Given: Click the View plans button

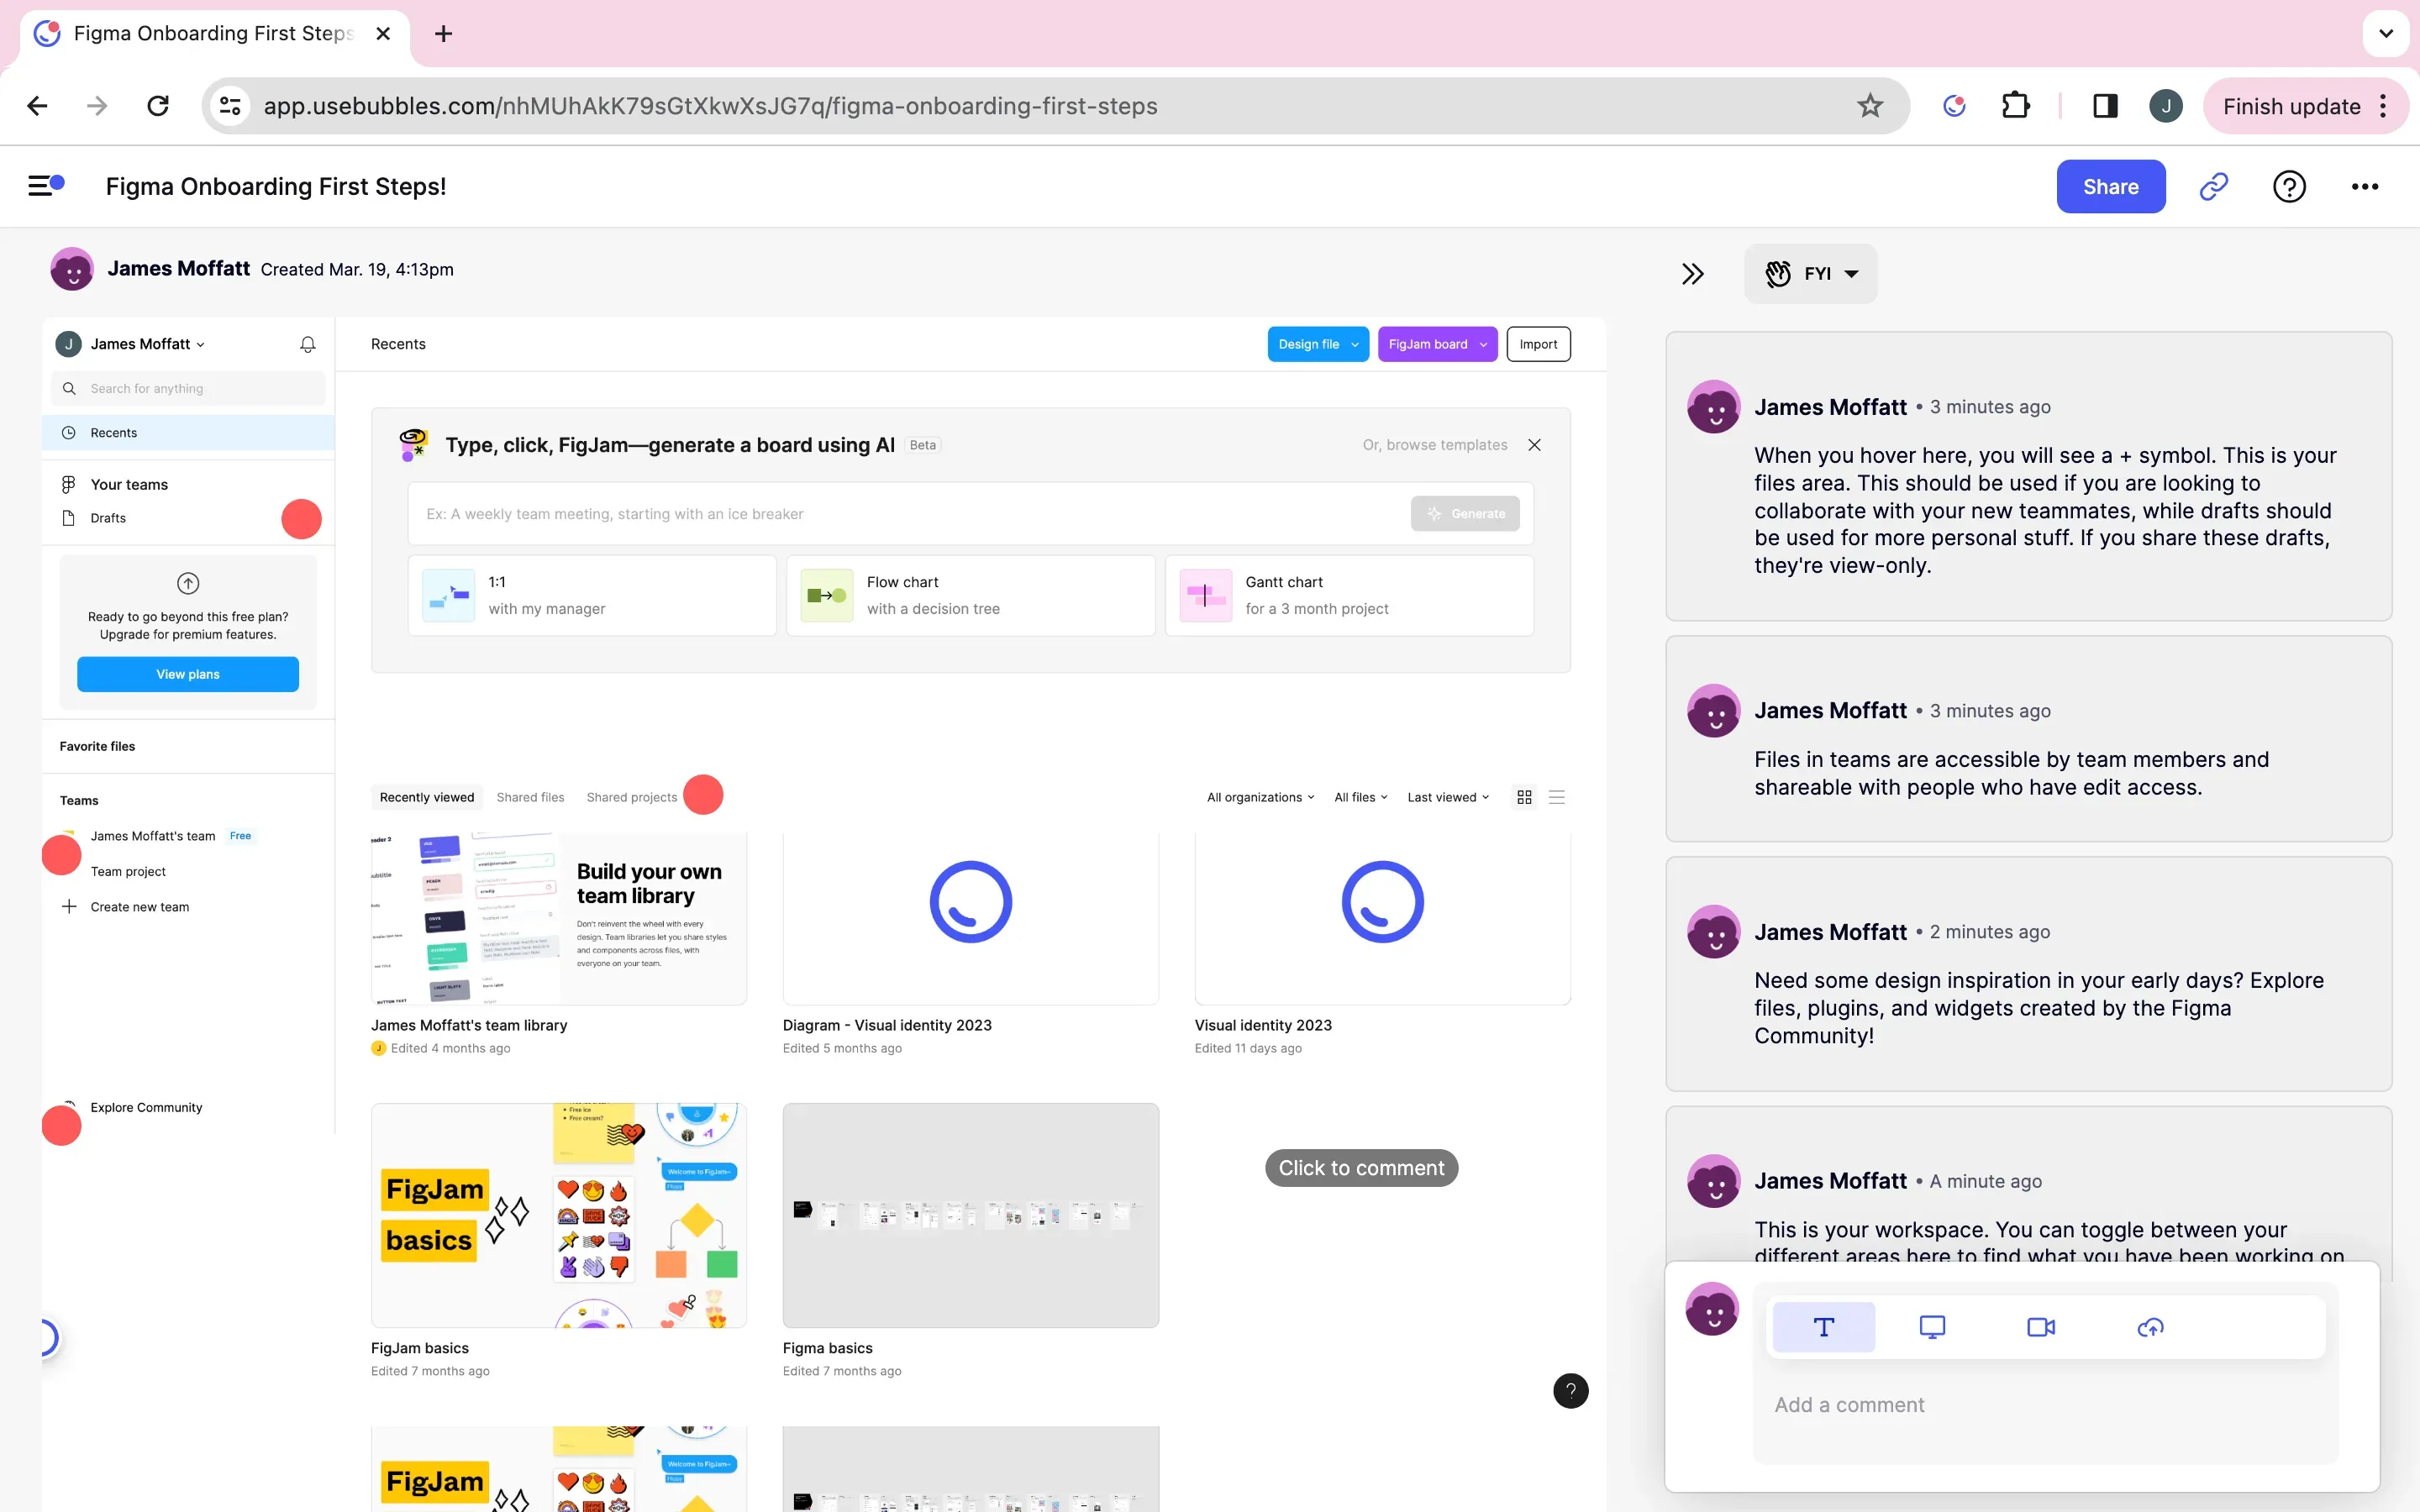Looking at the screenshot, I should [x=188, y=674].
